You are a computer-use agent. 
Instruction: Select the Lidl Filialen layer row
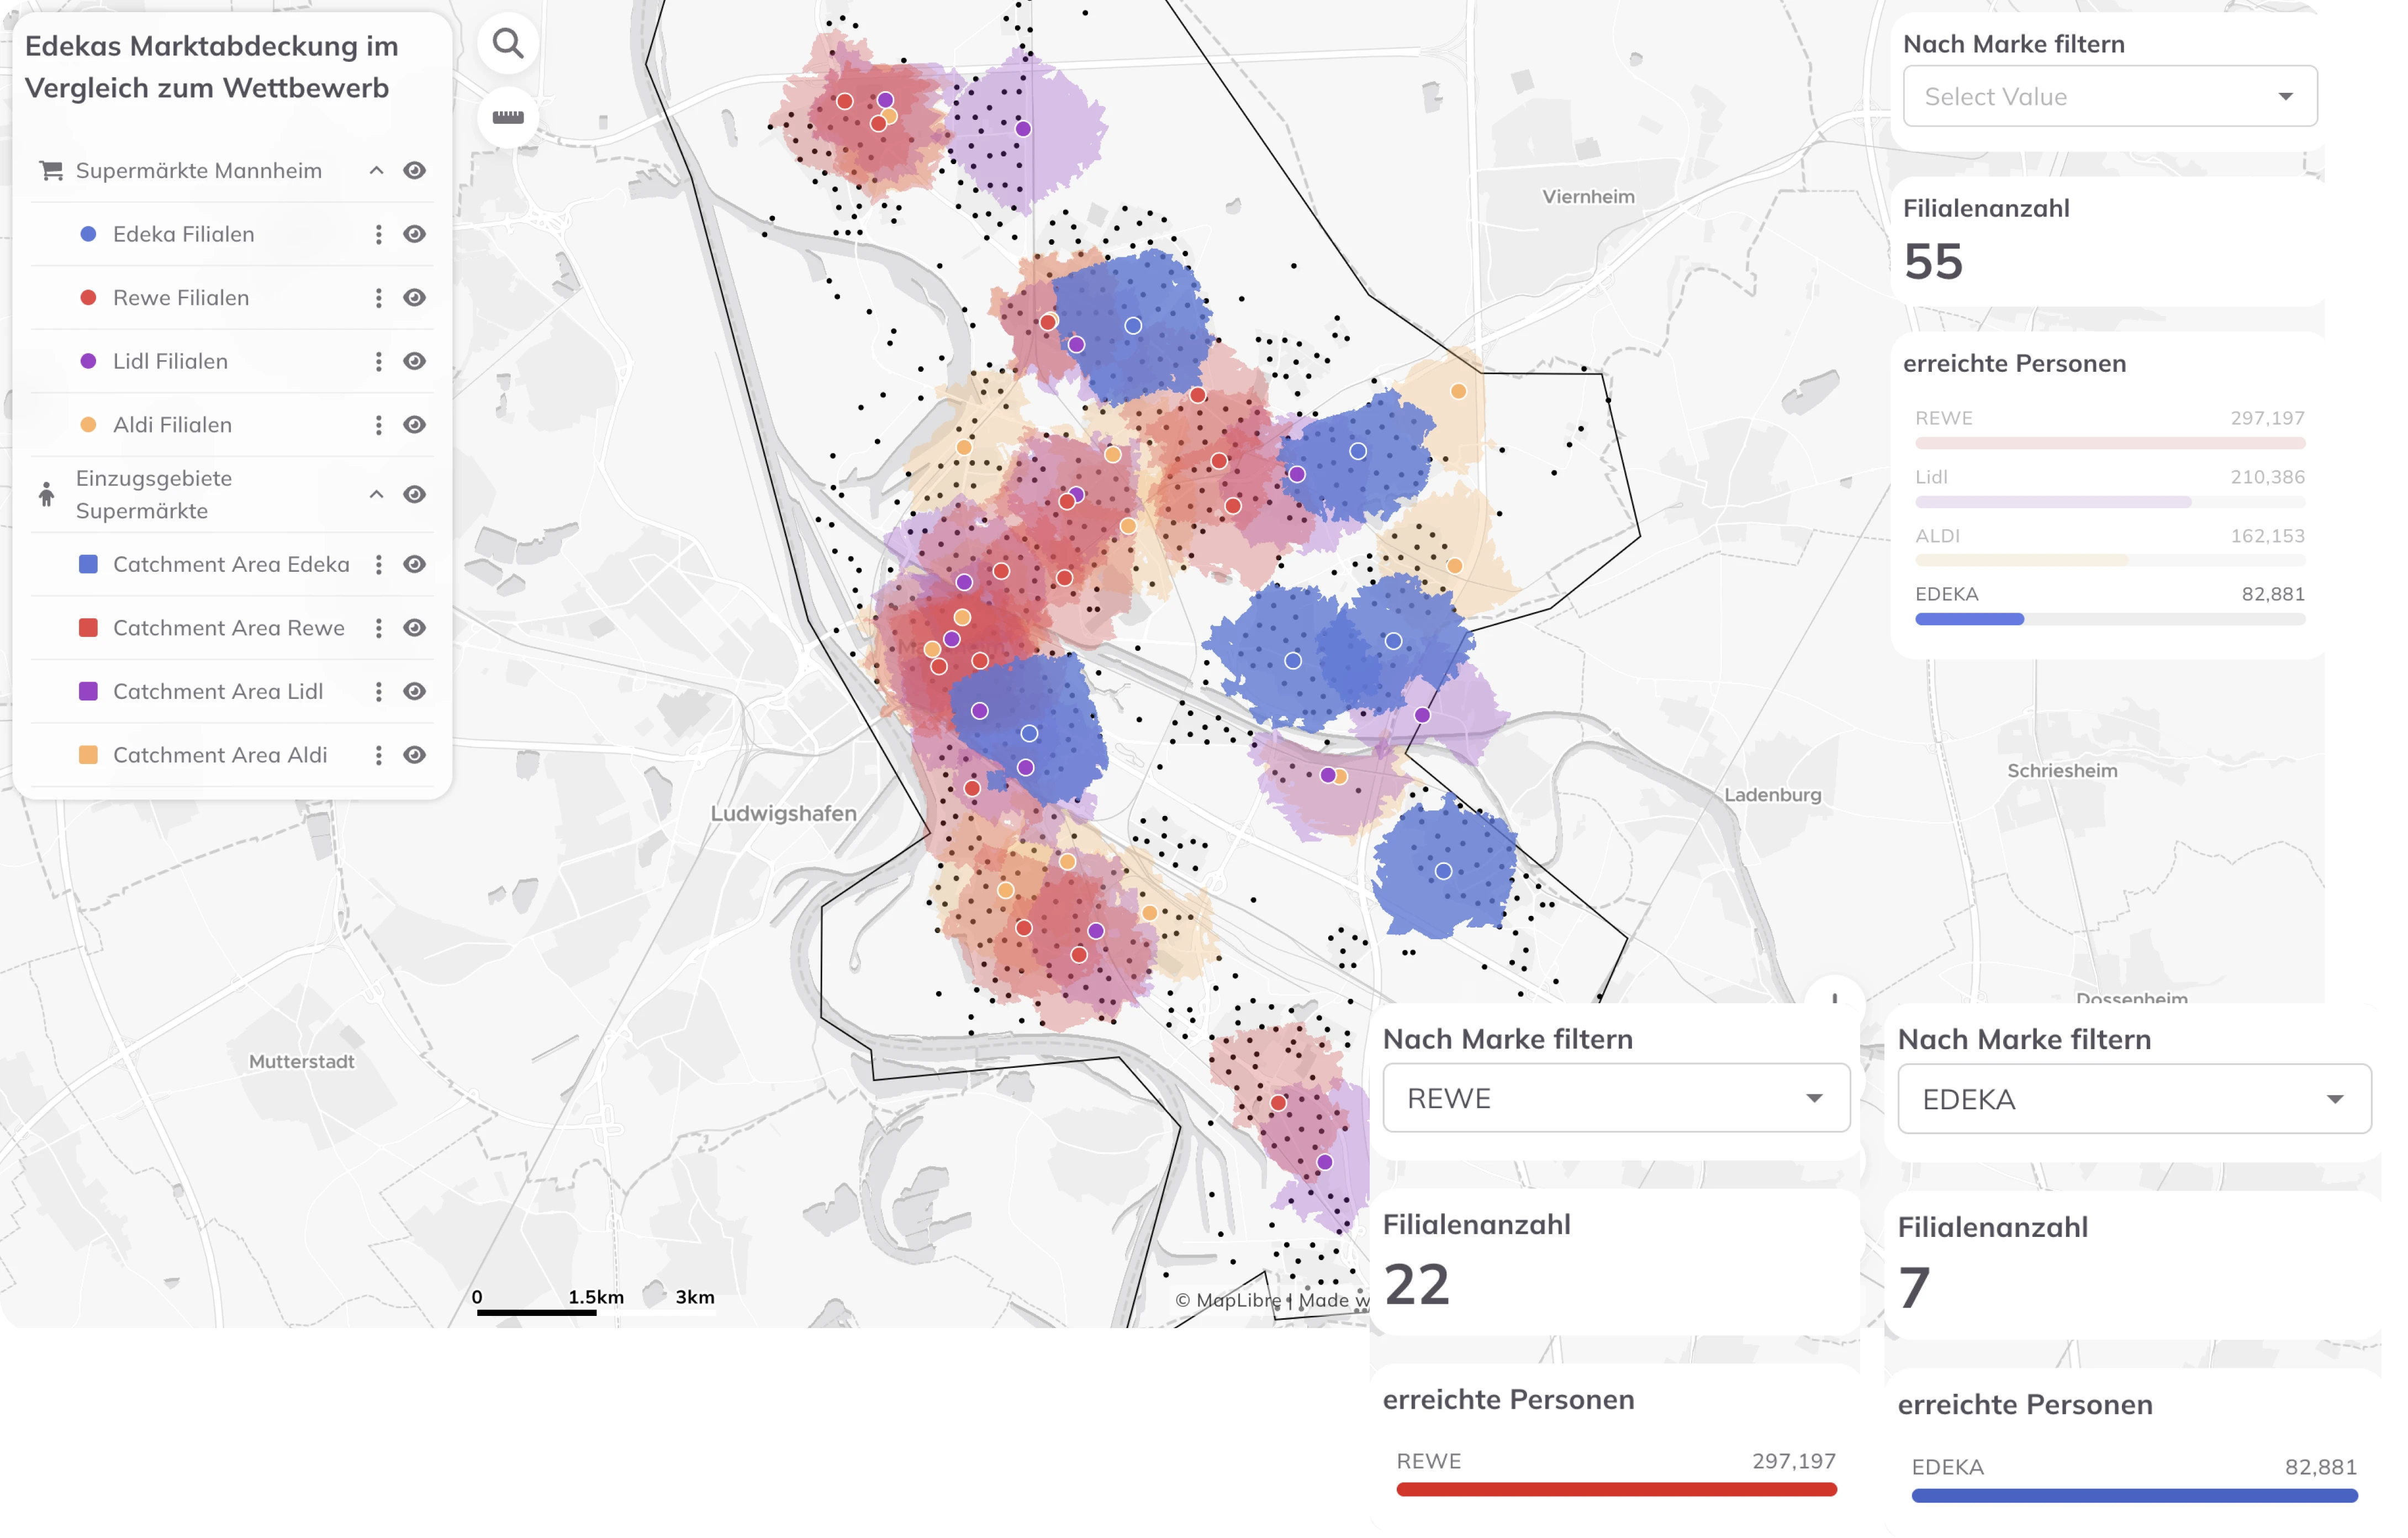click(x=233, y=361)
